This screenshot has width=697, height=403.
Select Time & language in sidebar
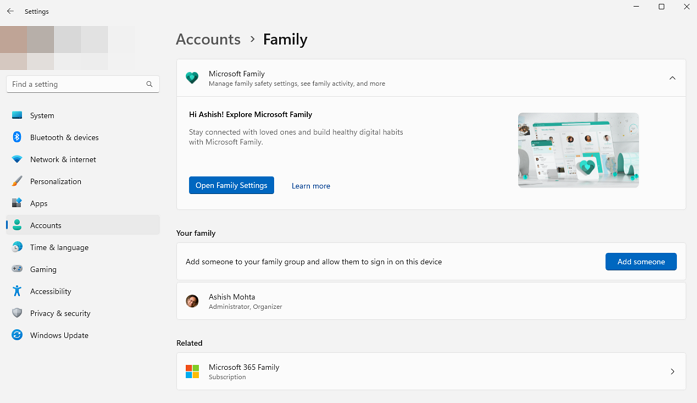click(x=59, y=247)
